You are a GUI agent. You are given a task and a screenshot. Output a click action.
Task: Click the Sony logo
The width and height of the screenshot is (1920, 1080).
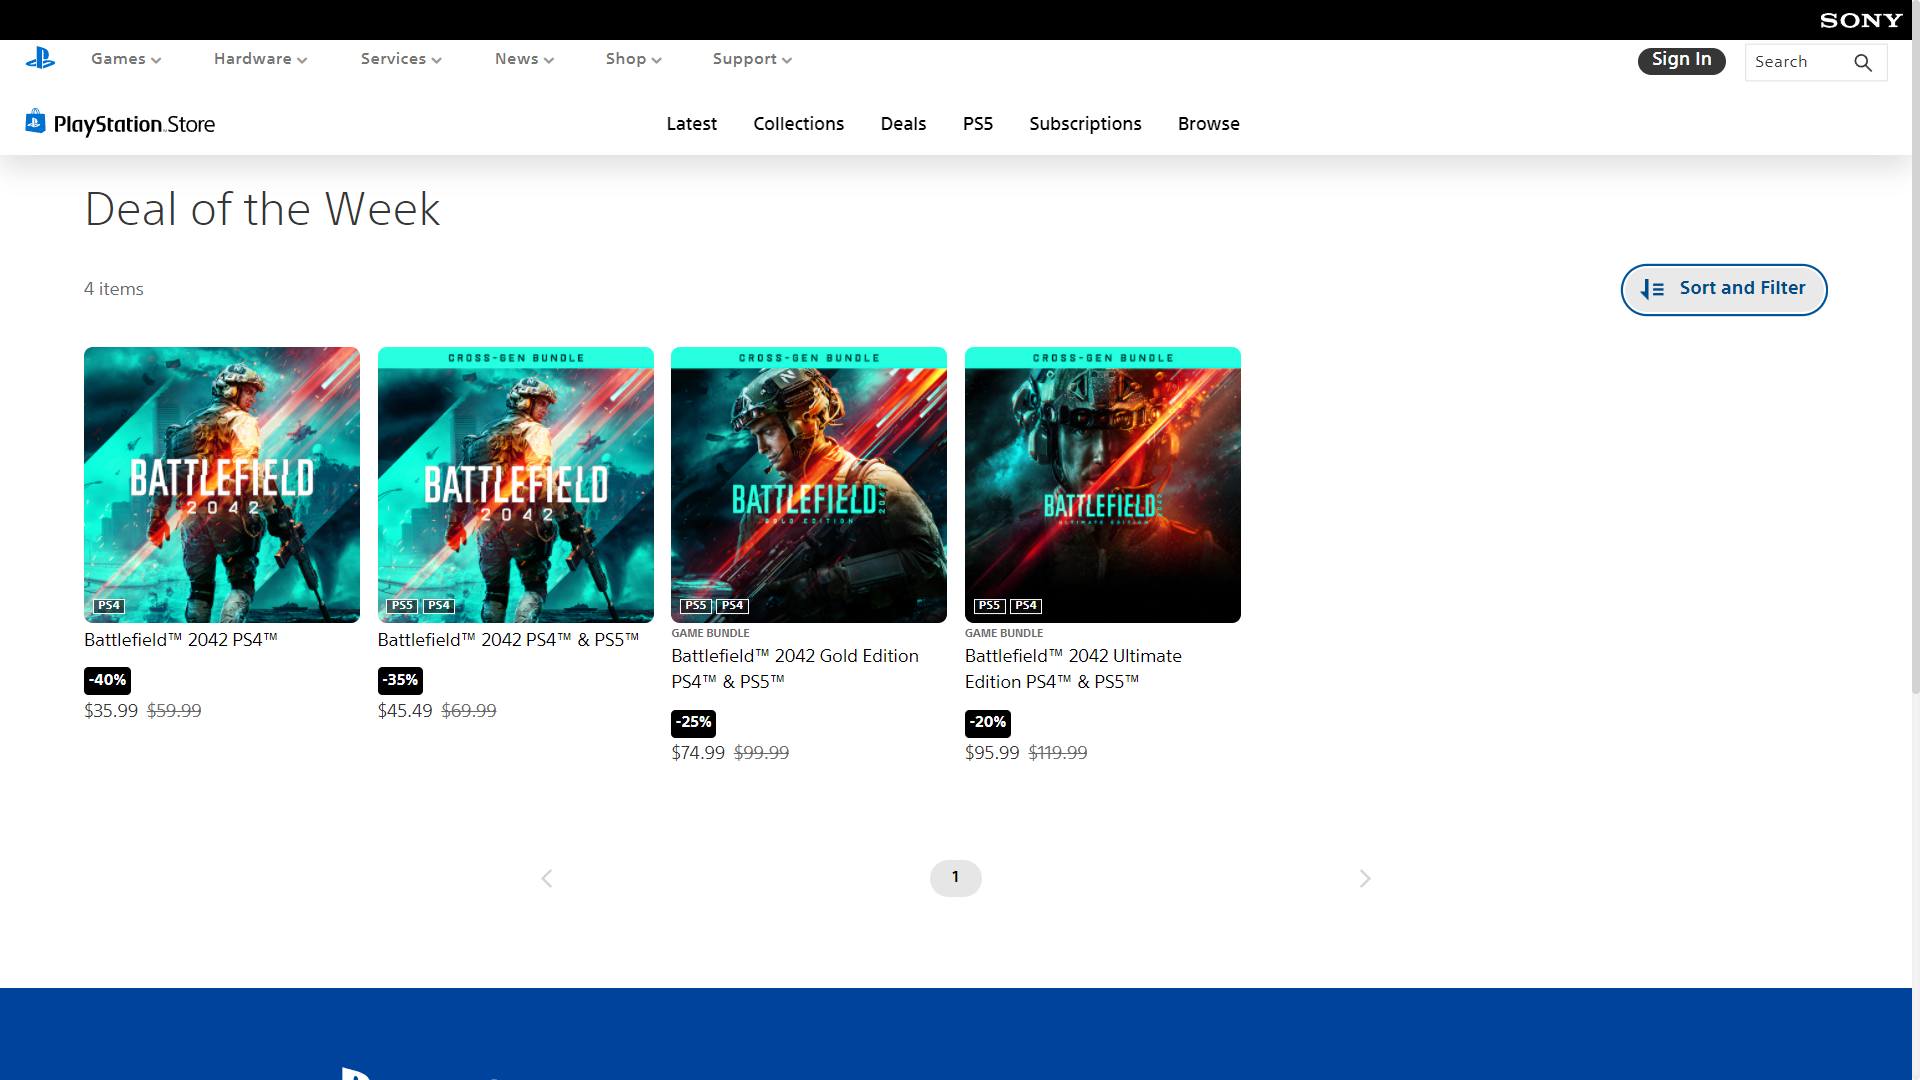point(1860,20)
